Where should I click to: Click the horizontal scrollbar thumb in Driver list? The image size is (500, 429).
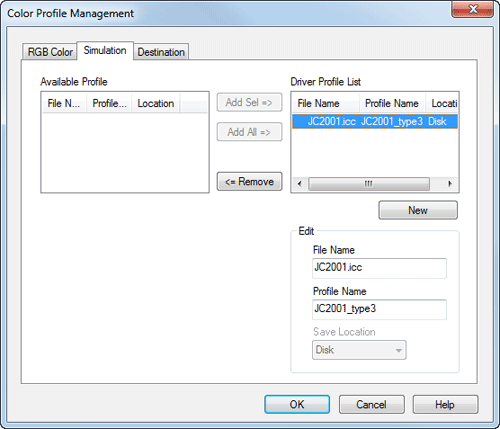coord(369,184)
